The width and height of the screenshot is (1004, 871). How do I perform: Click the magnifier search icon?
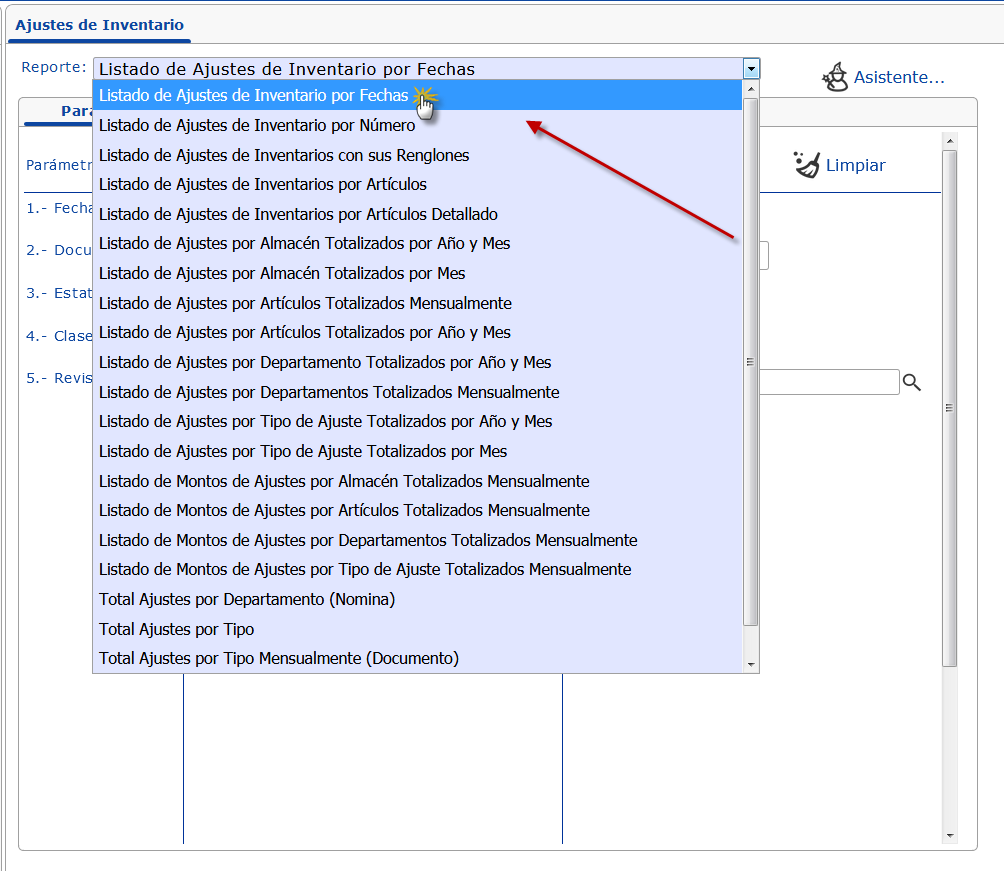pyautogui.click(x=912, y=382)
